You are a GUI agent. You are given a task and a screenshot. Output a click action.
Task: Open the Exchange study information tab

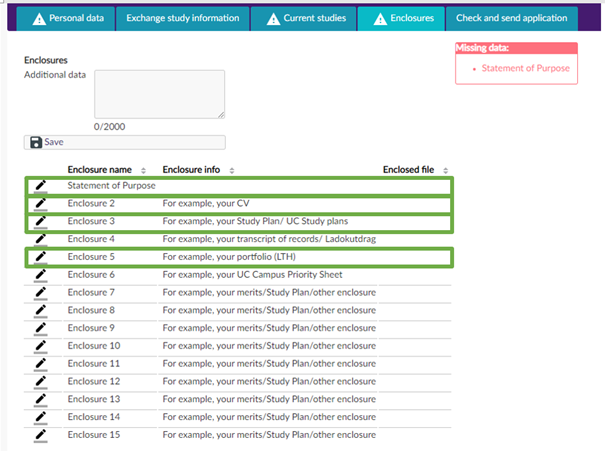pyautogui.click(x=181, y=18)
